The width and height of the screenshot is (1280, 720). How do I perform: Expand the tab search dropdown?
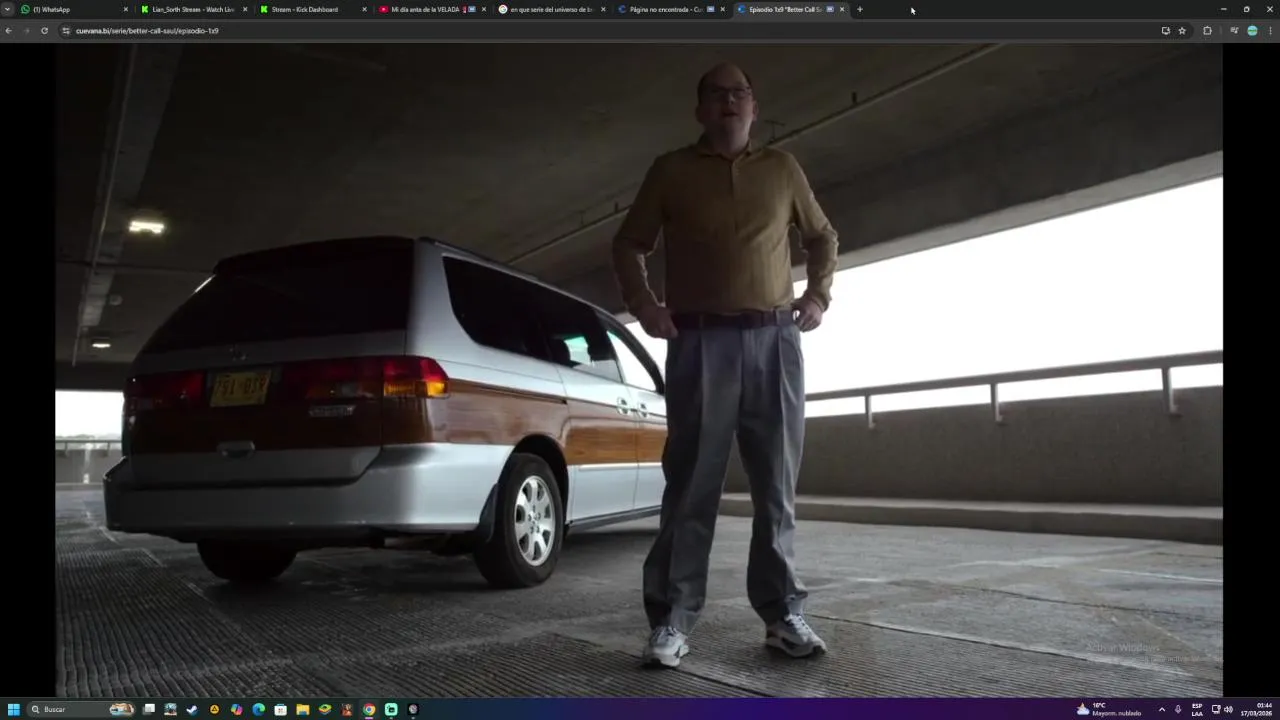click(8, 9)
